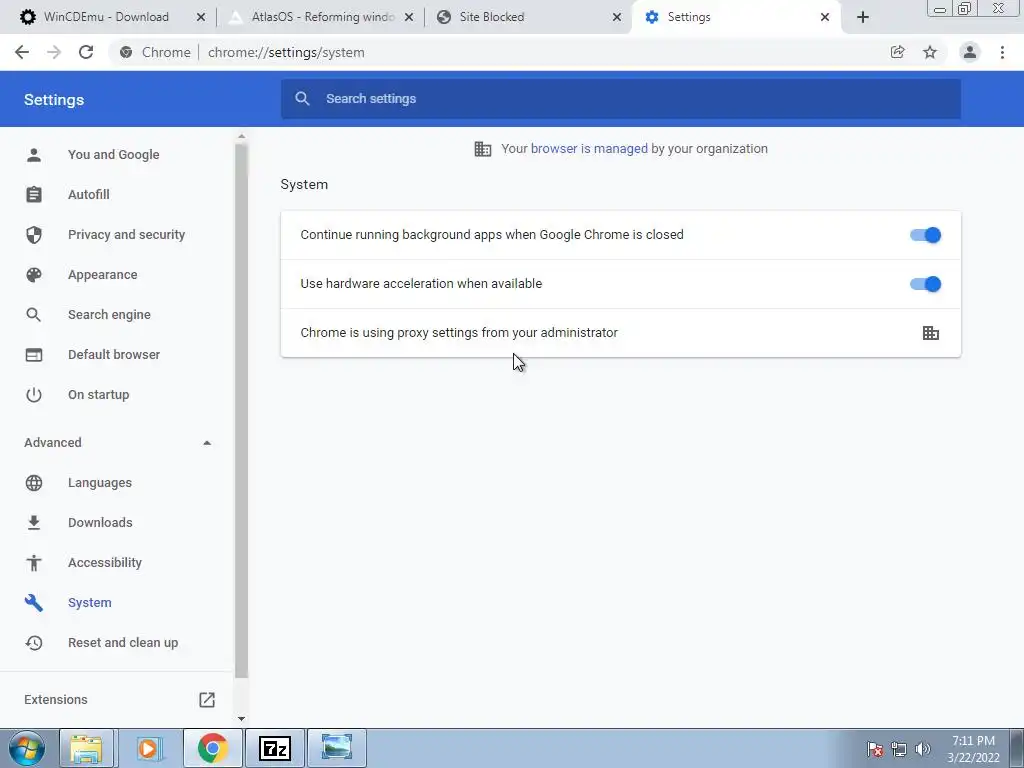Click the Accessibility figure icon
Screen dimensions: 1024x768
34,563
